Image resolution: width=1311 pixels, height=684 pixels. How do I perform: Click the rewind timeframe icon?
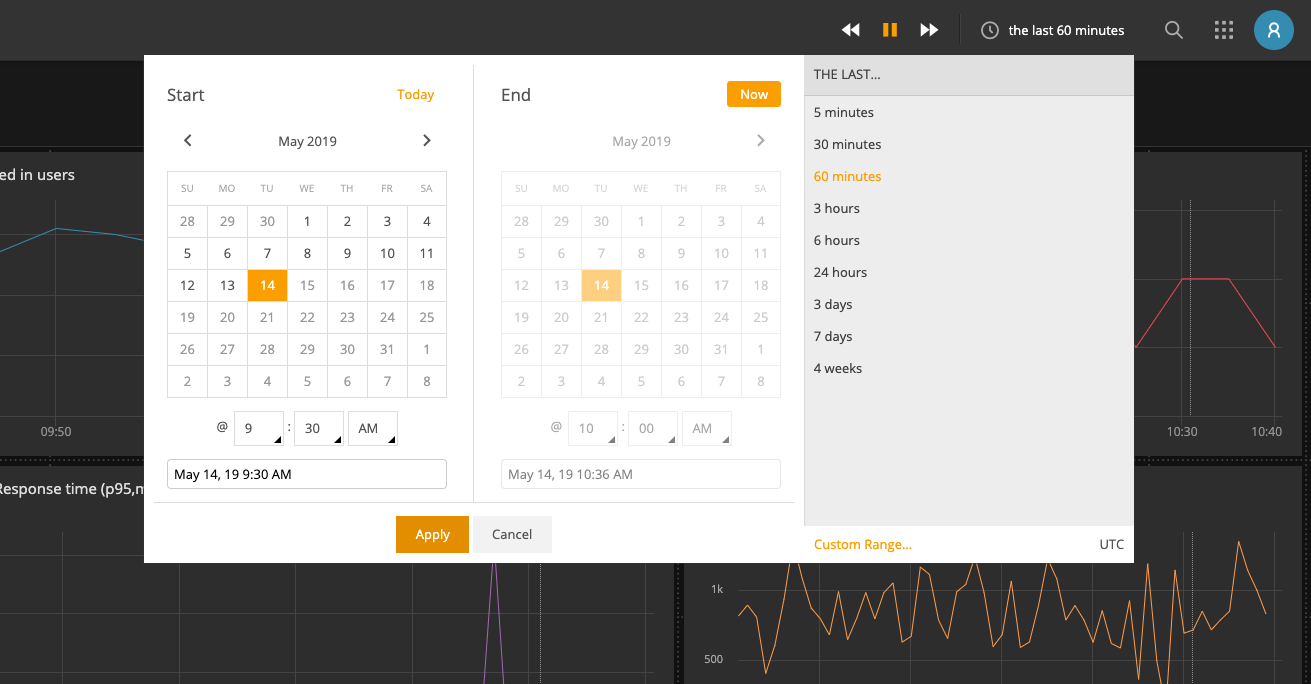(850, 30)
